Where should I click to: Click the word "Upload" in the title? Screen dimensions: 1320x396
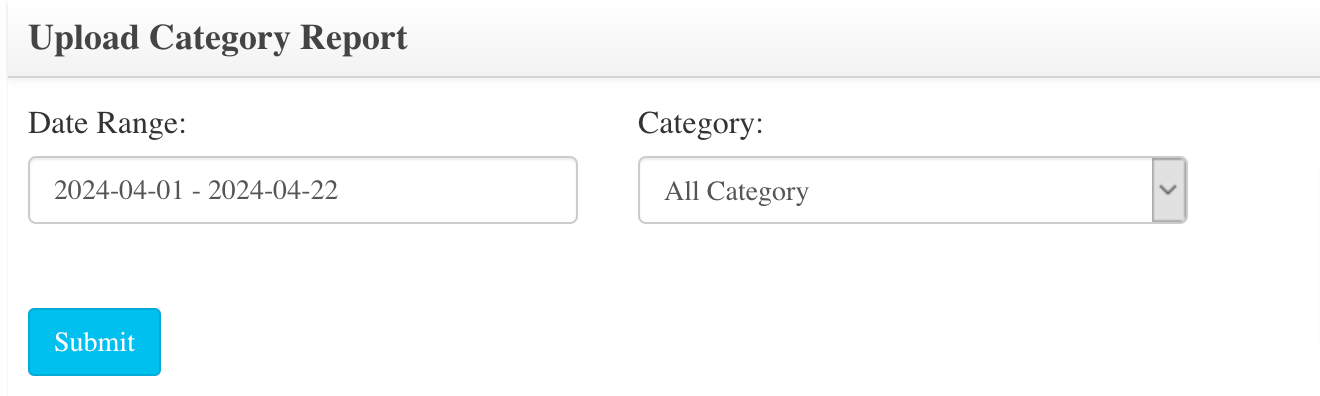pyautogui.click(x=83, y=38)
